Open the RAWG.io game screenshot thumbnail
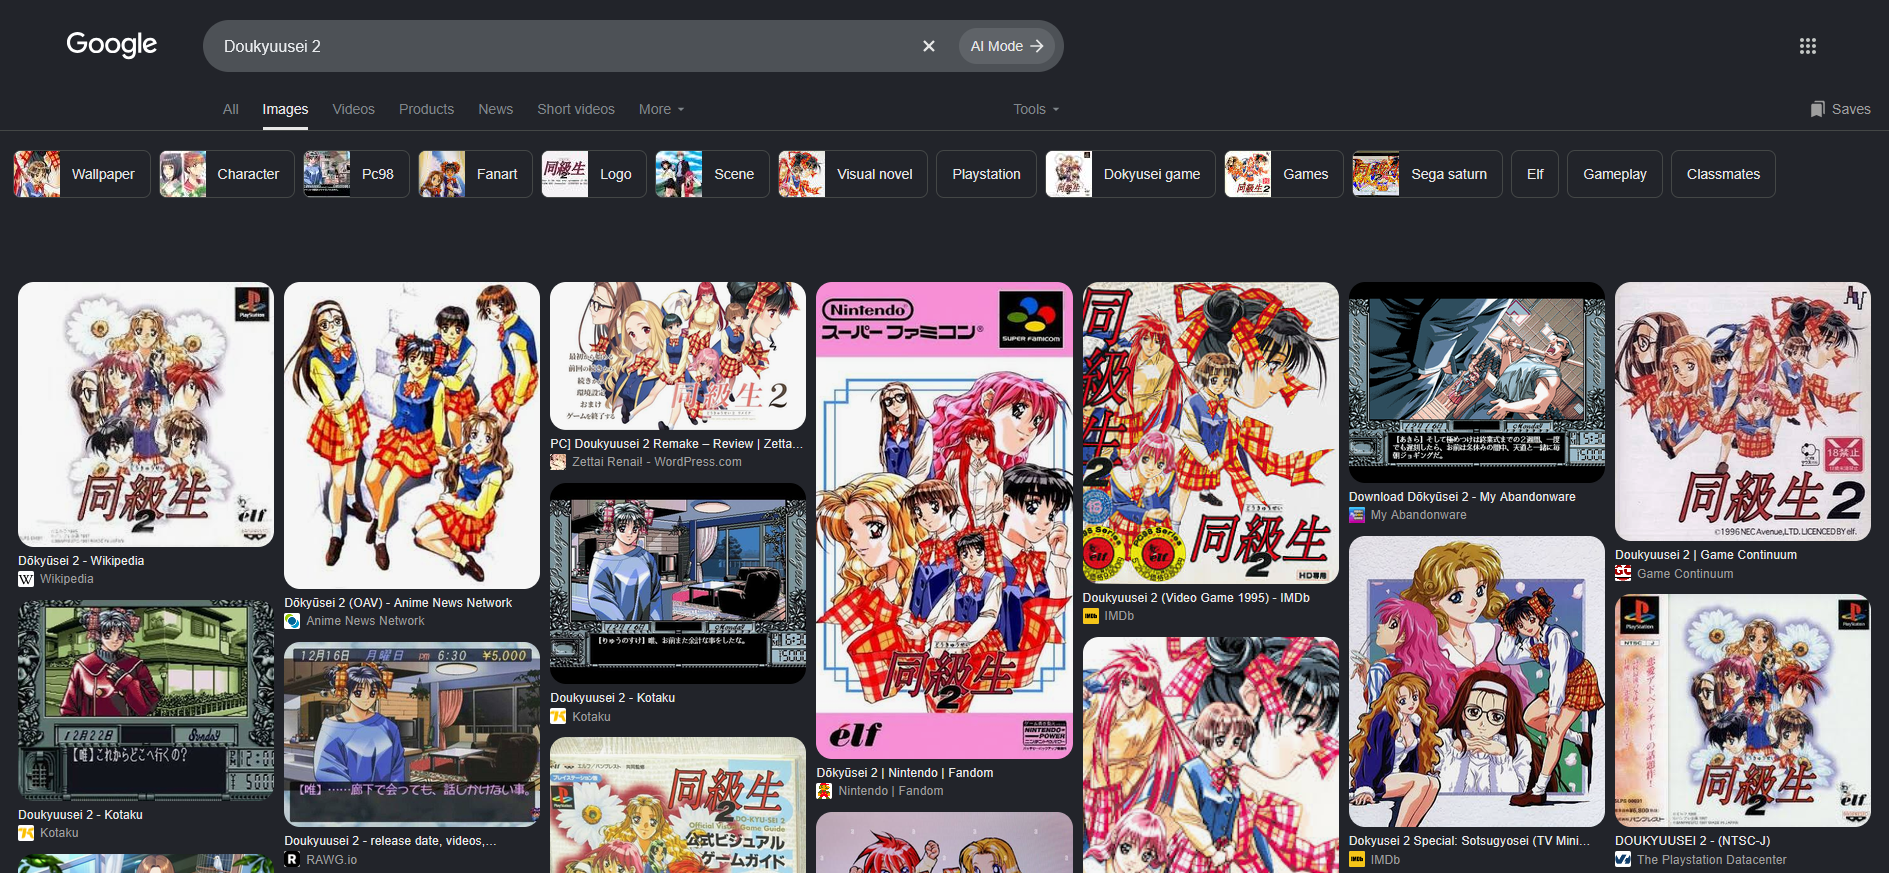The height and width of the screenshot is (873, 1889). (x=412, y=734)
